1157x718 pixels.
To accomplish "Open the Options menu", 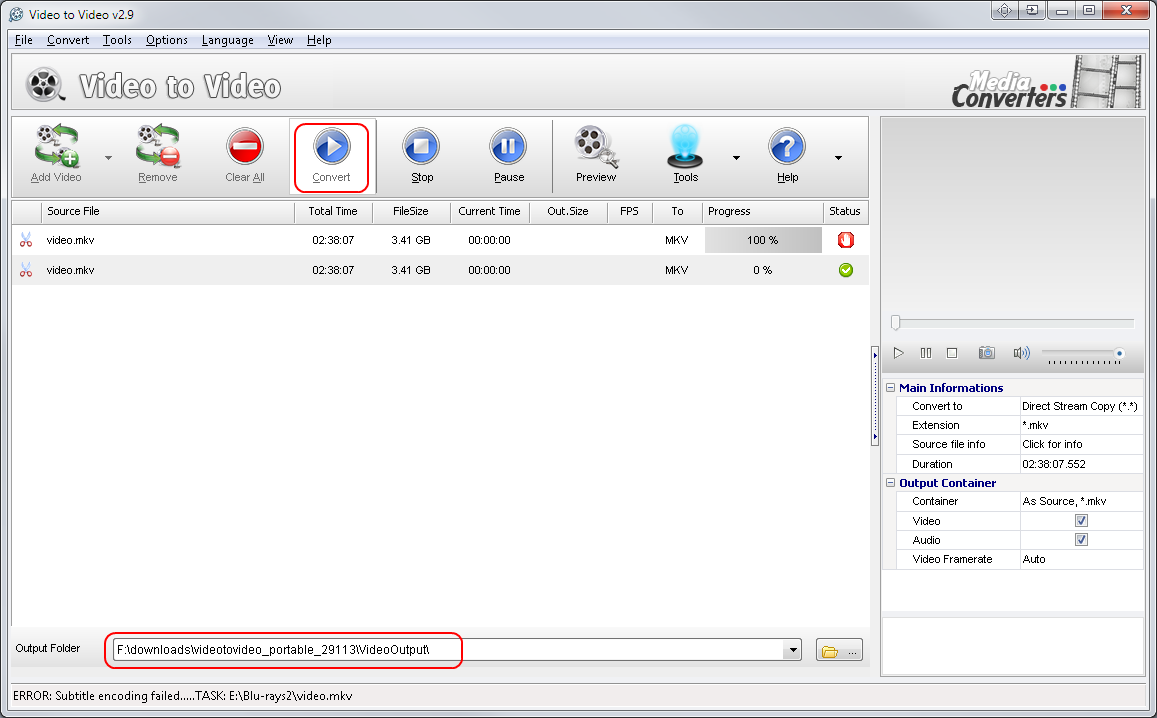I will coord(167,40).
